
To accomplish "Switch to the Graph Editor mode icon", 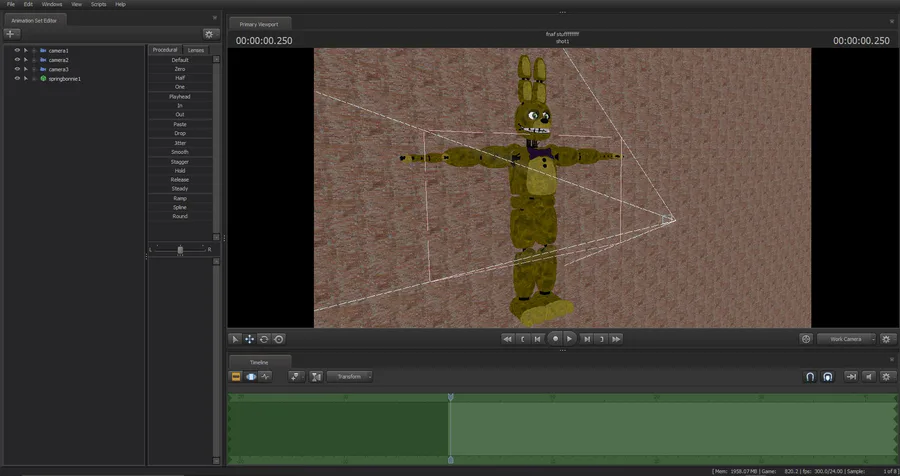I will [265, 377].
